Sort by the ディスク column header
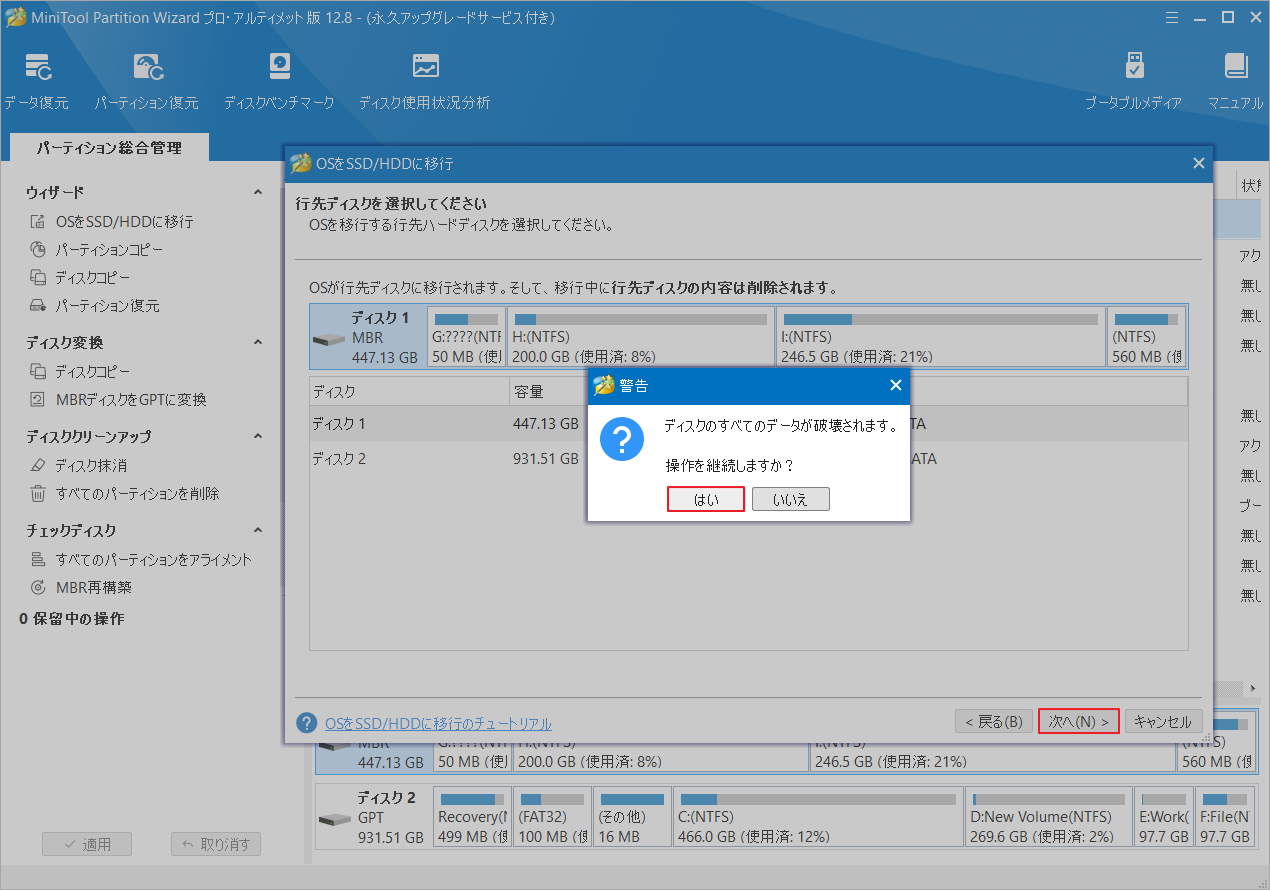 410,392
